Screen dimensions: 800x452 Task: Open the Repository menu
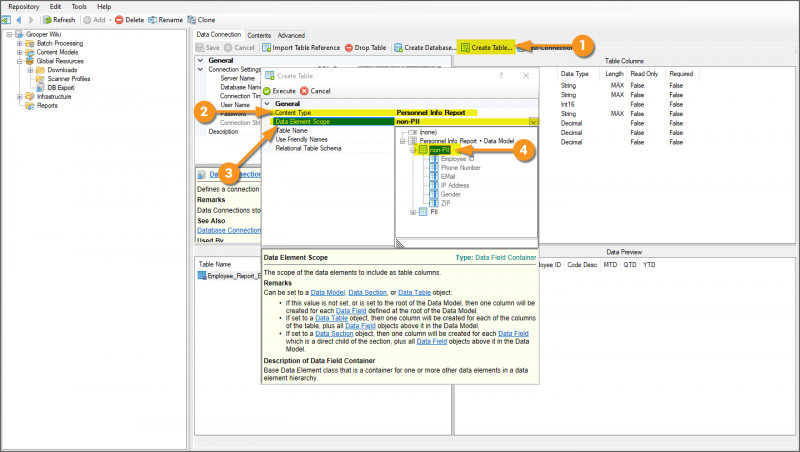tap(23, 7)
